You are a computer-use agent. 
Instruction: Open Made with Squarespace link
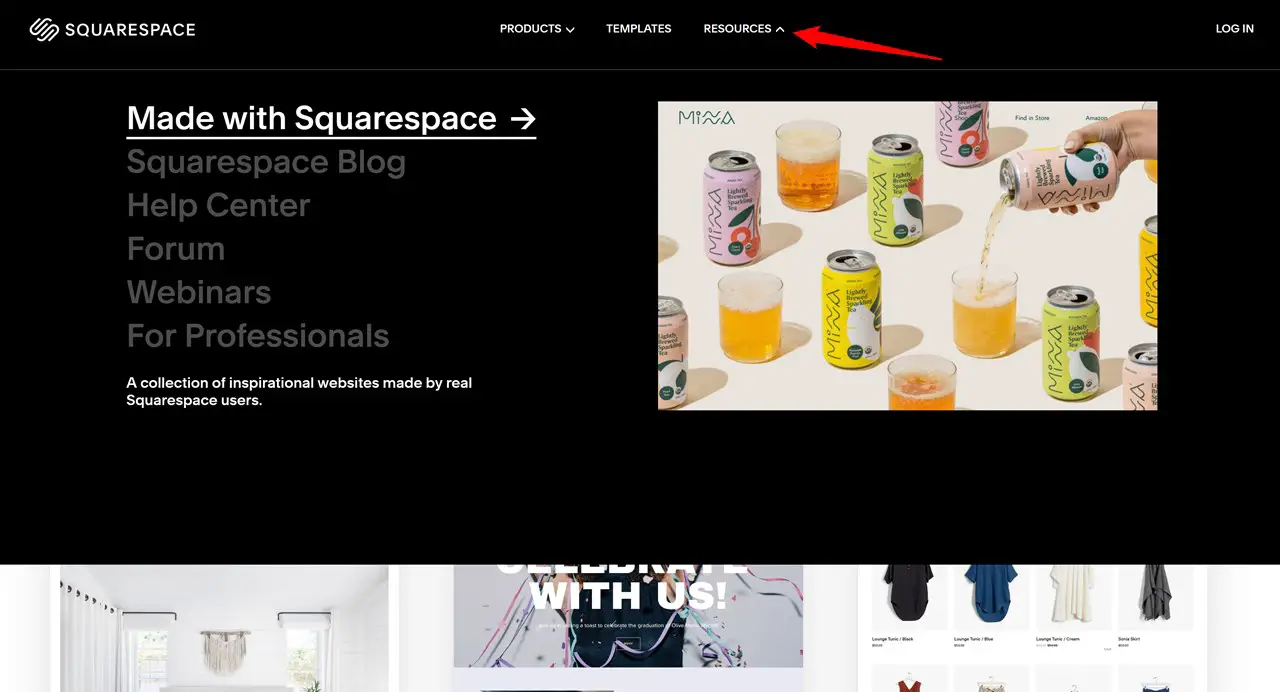pyautogui.click(x=331, y=118)
